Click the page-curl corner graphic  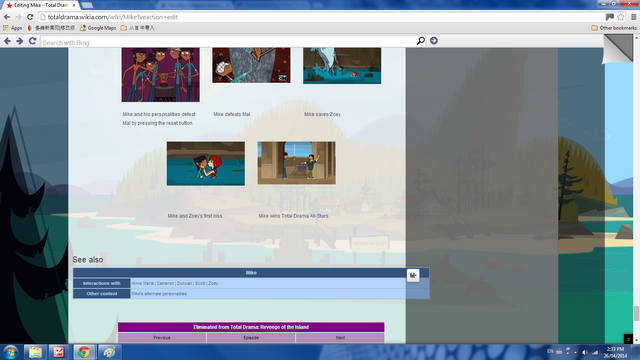point(618,49)
